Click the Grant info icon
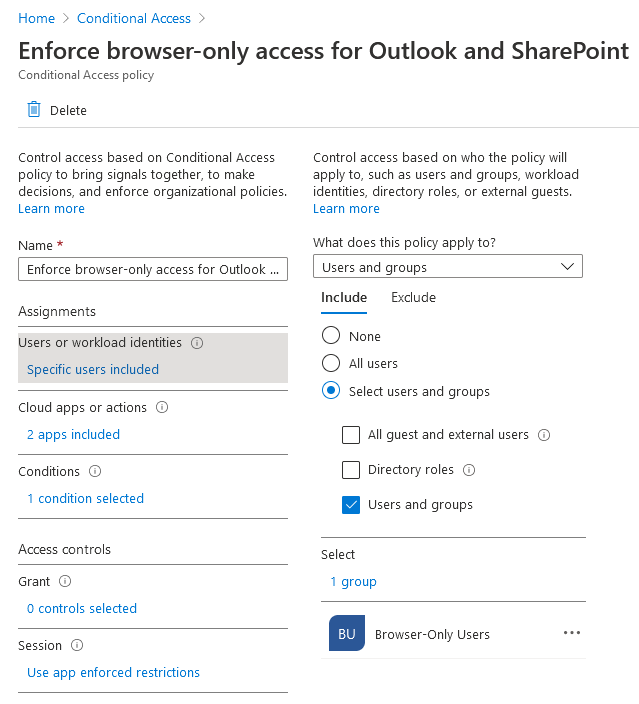Viewport: 639px width, 704px height. point(65,581)
